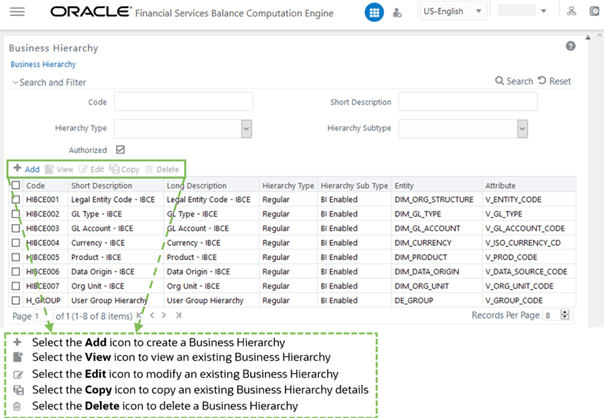Click the Page number input field
This screenshot has height=418, width=604.
43,316
